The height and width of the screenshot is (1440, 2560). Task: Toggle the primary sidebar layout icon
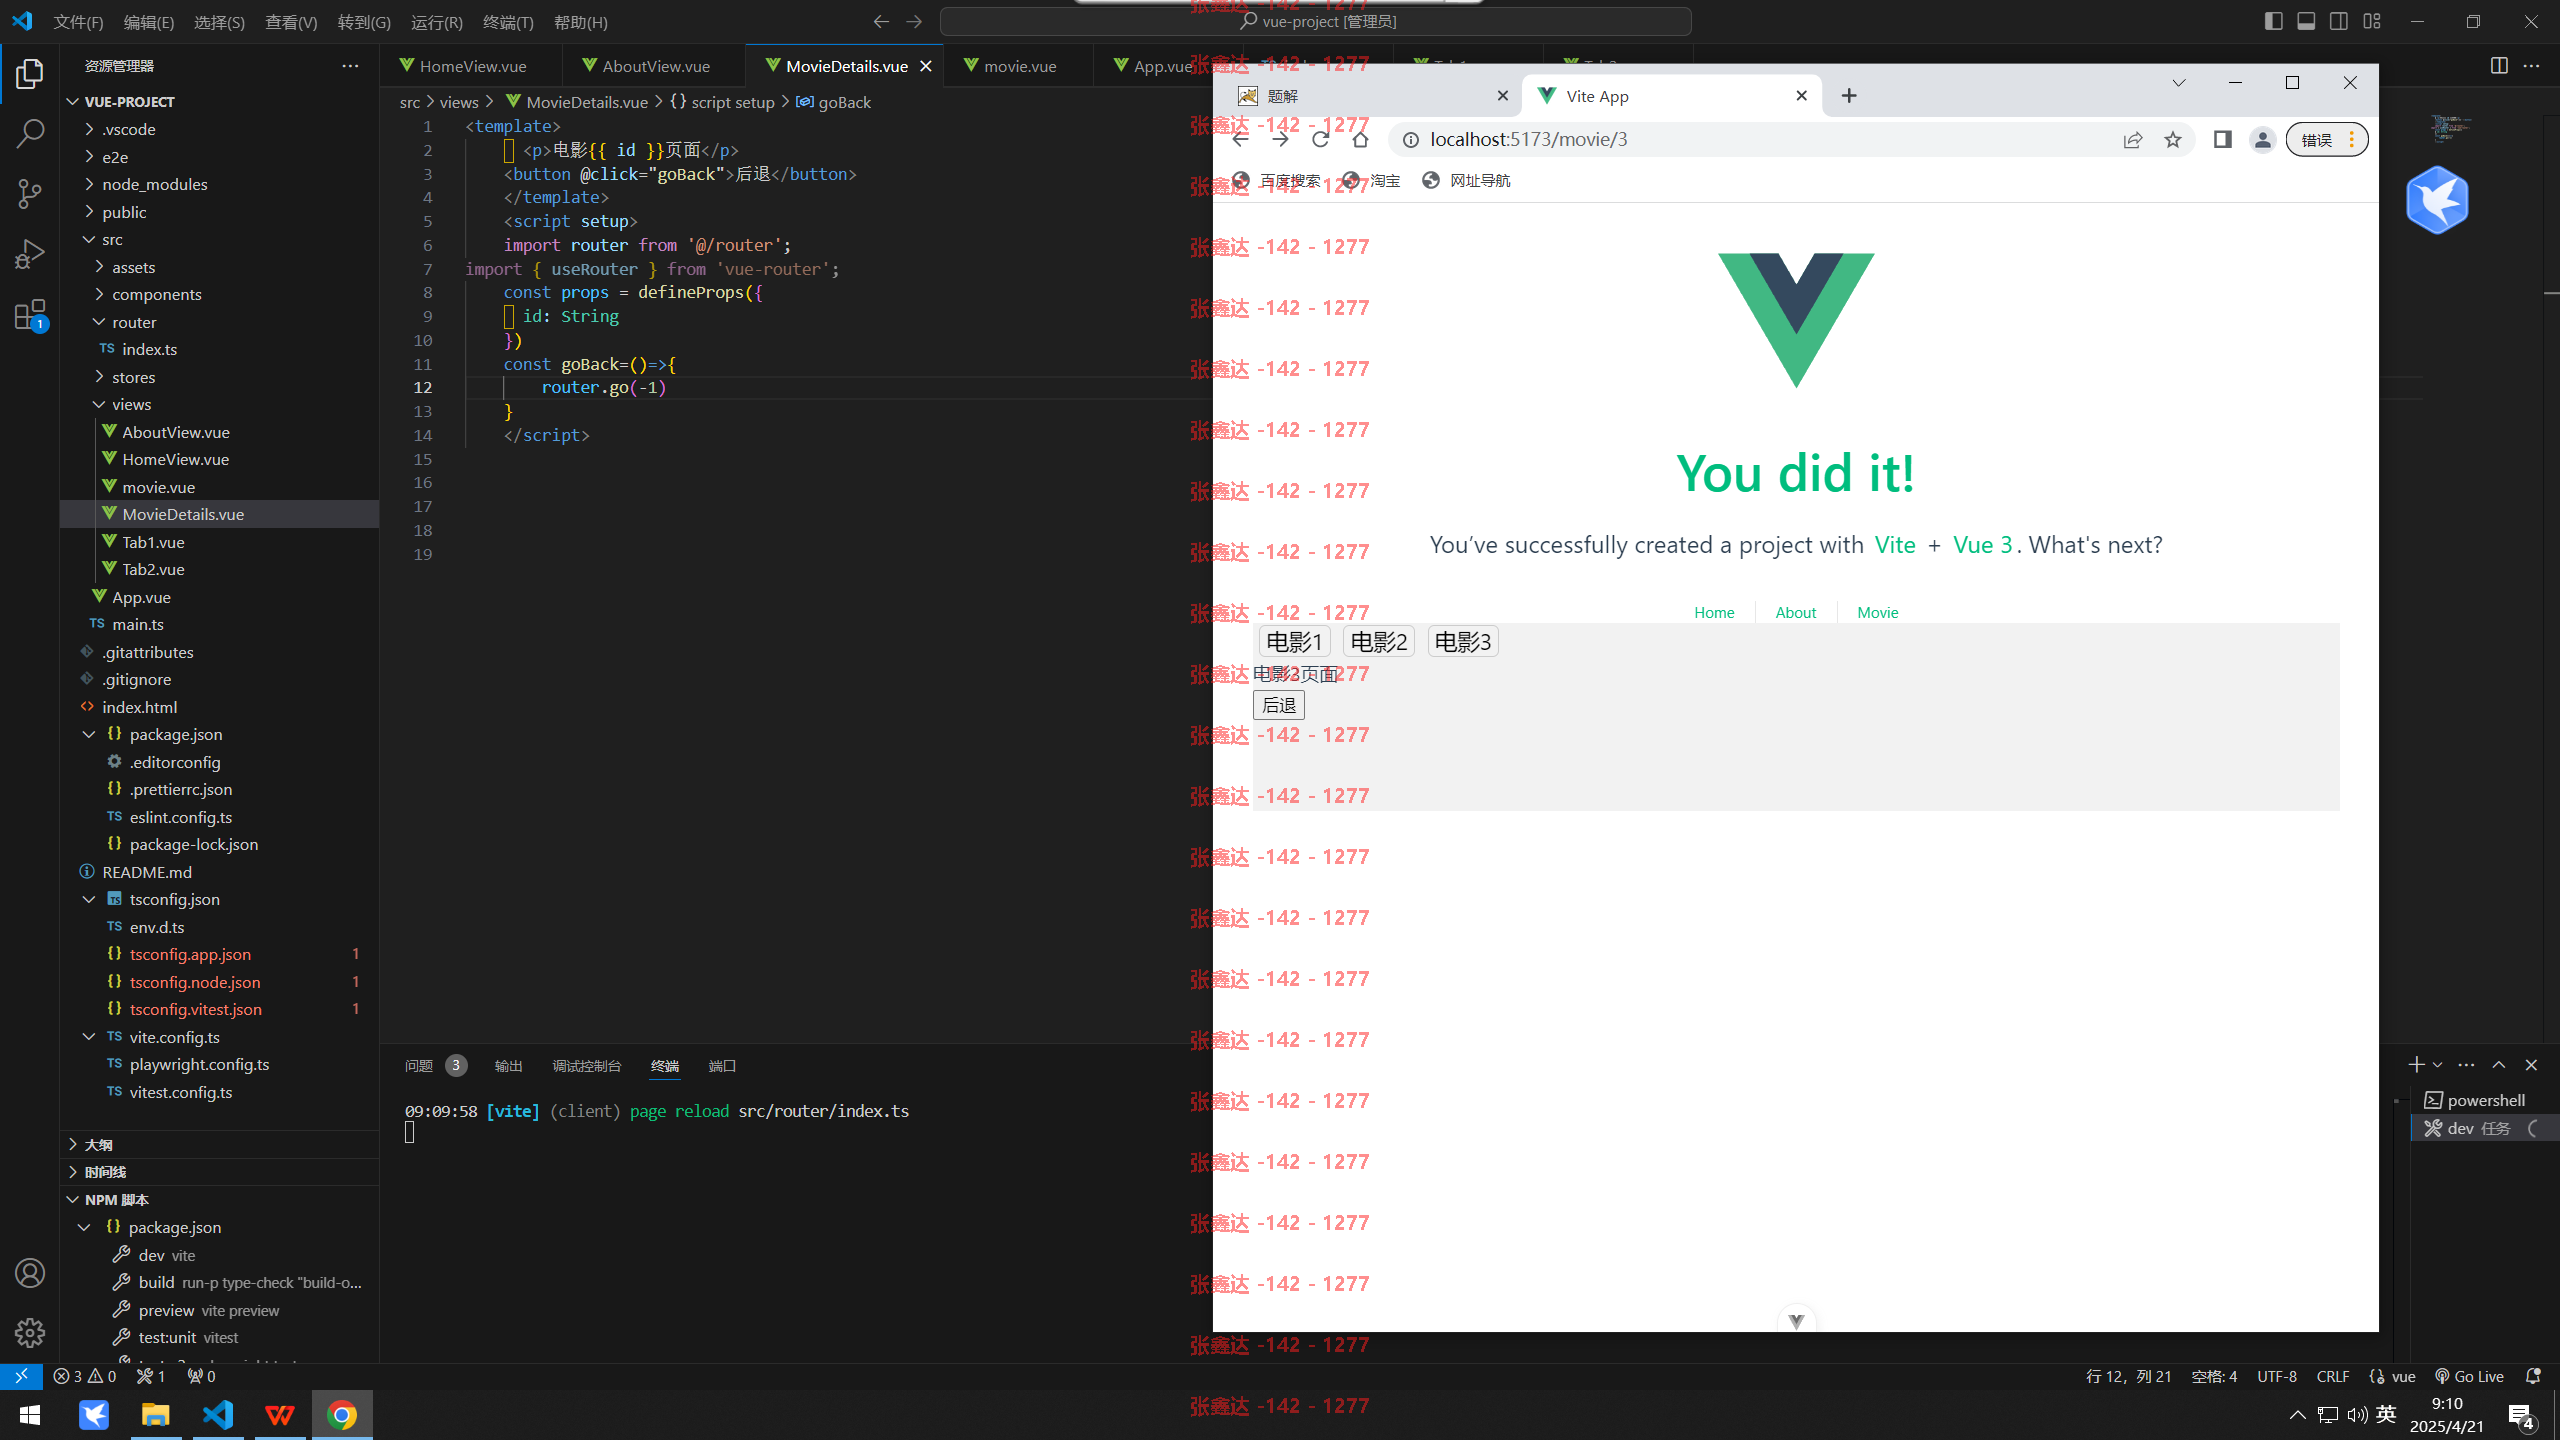pos(2273,21)
